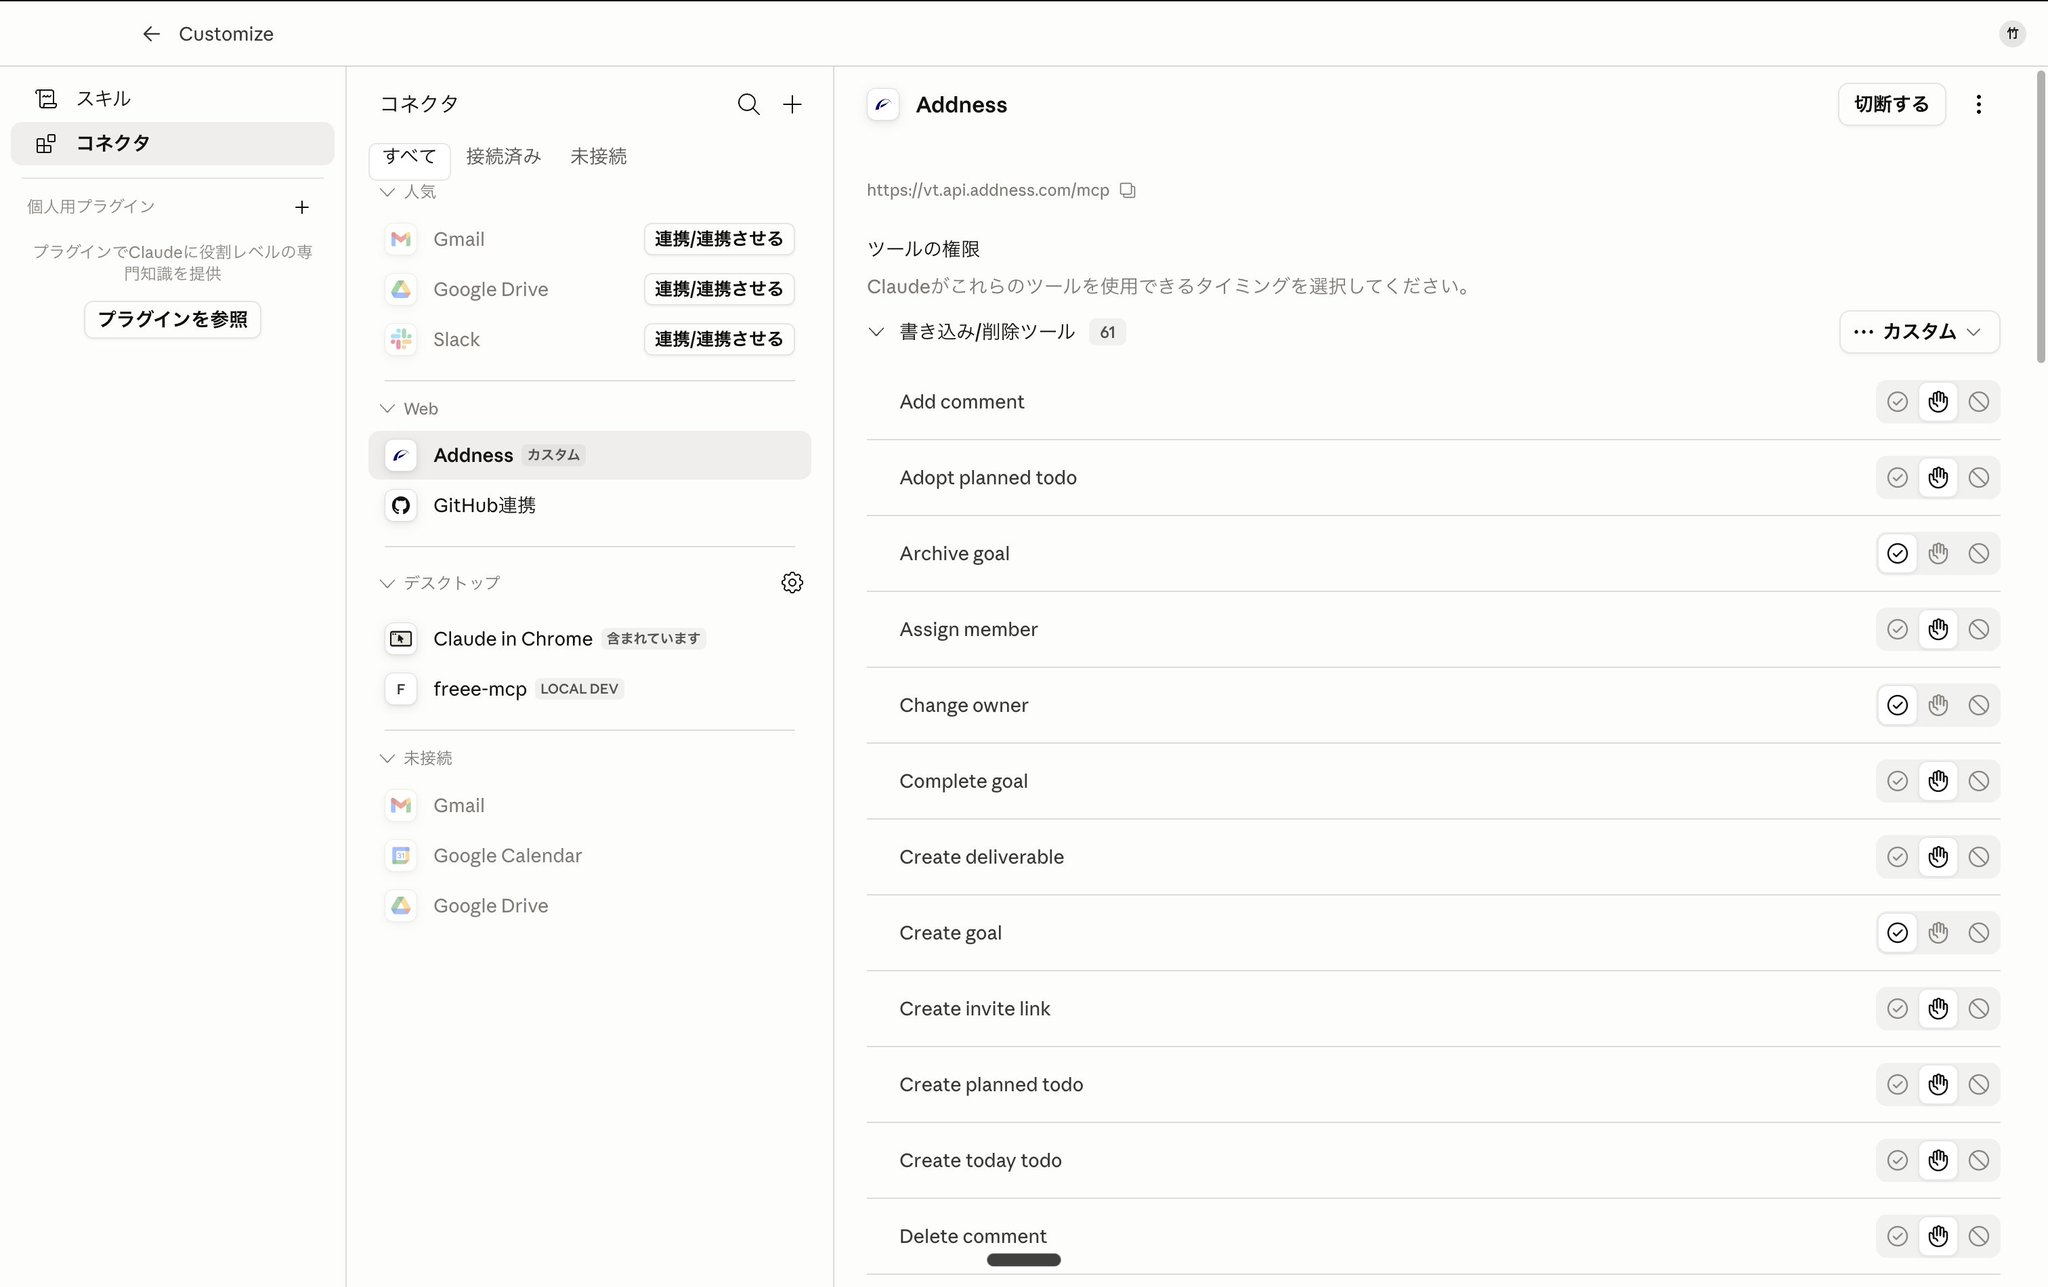The width and height of the screenshot is (2048, 1287).
Task: Block the Create planned todo tool
Action: tap(1978, 1085)
